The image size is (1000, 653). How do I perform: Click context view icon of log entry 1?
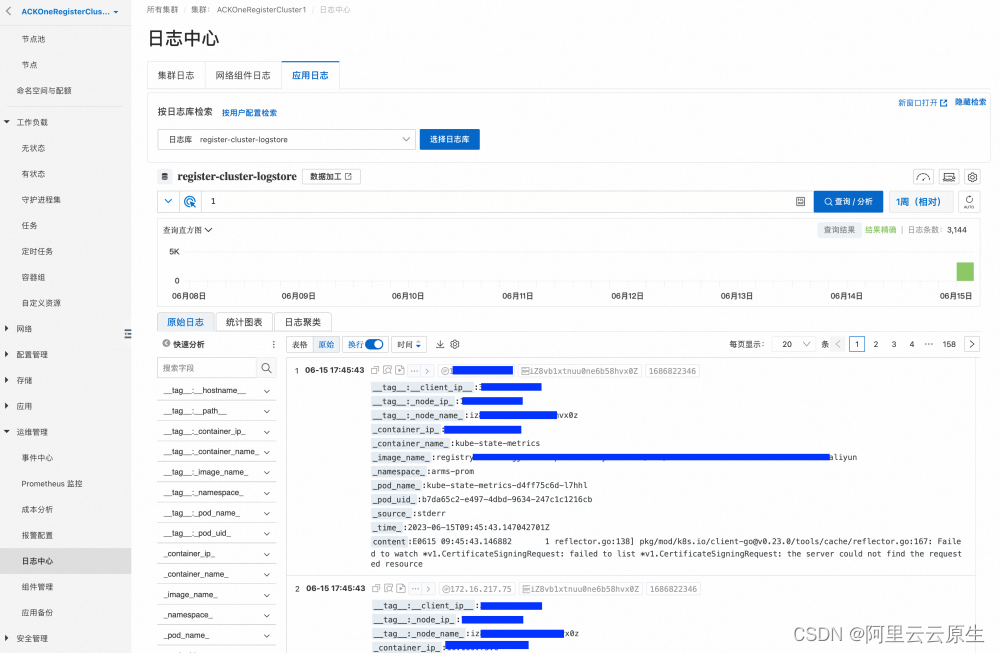pyautogui.click(x=387, y=371)
